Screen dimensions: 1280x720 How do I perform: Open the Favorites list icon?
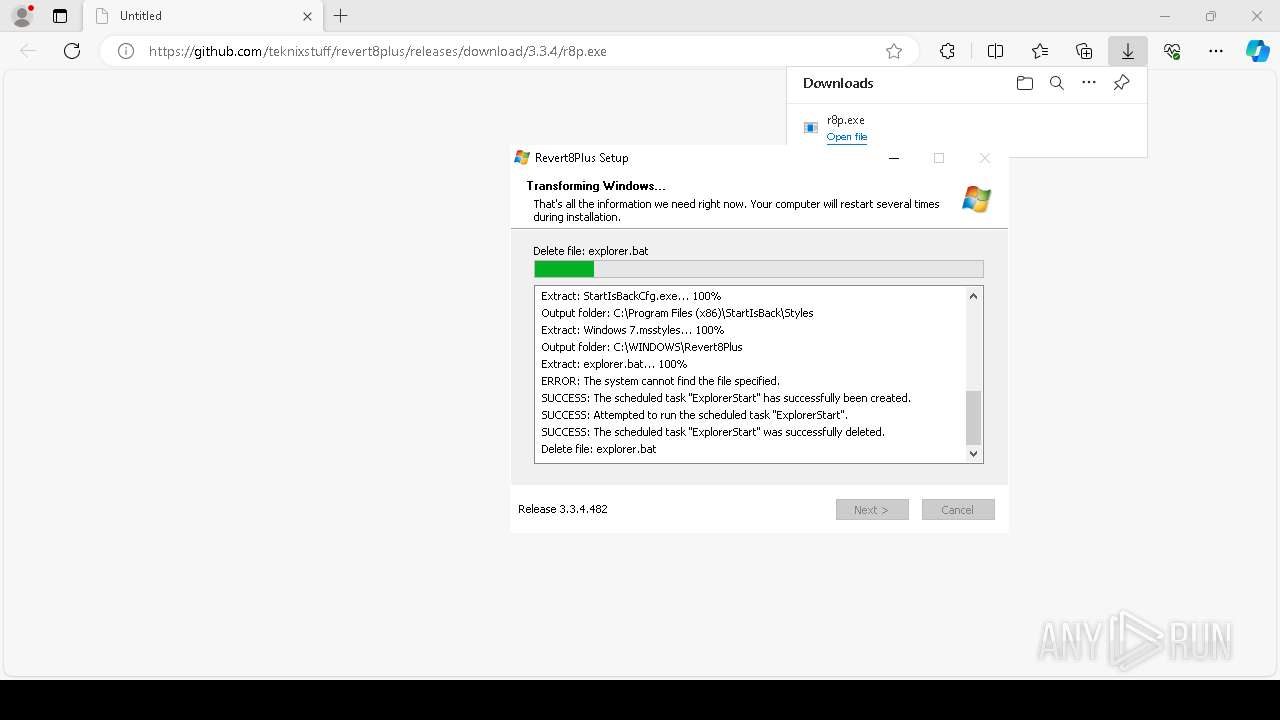[1040, 51]
